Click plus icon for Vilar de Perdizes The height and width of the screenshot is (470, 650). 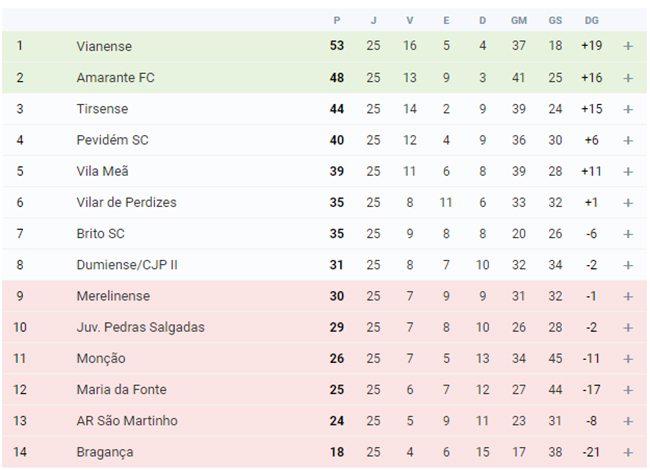click(628, 203)
